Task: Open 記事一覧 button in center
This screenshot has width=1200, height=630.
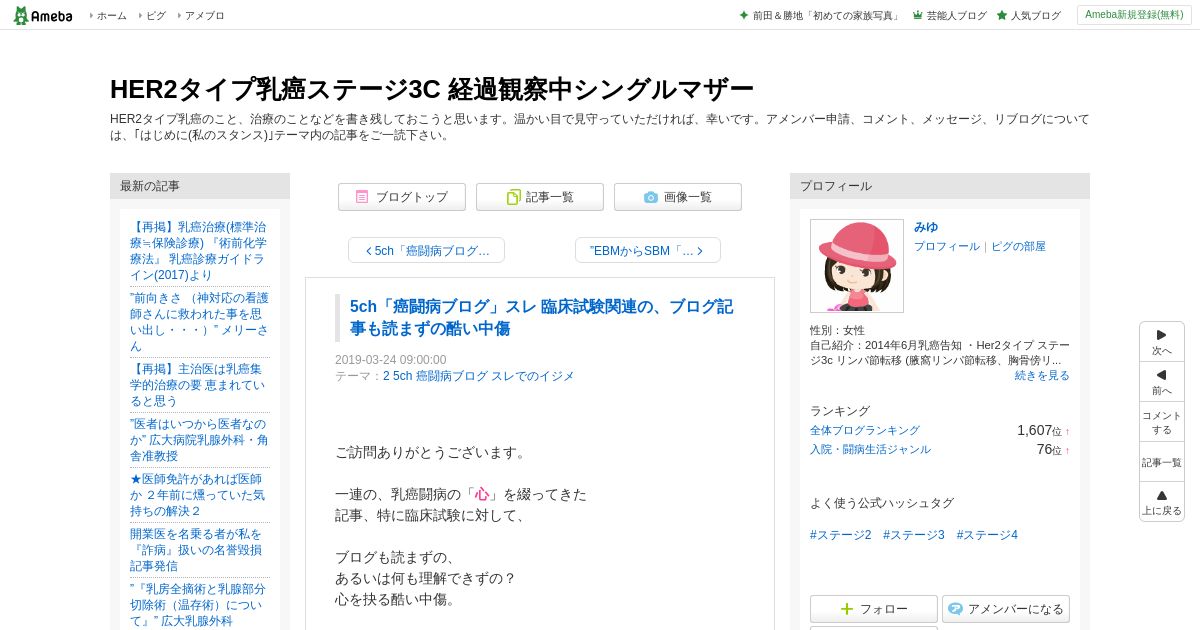Action: click(x=540, y=197)
